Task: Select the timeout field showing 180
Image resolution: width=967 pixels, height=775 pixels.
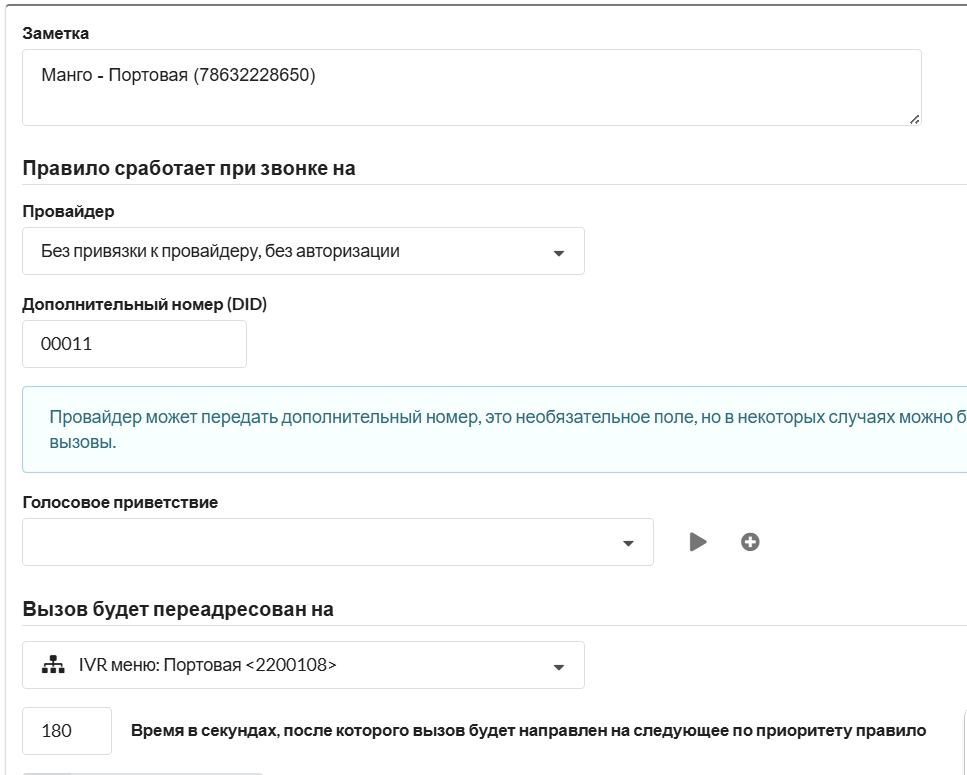Action: click(67, 731)
